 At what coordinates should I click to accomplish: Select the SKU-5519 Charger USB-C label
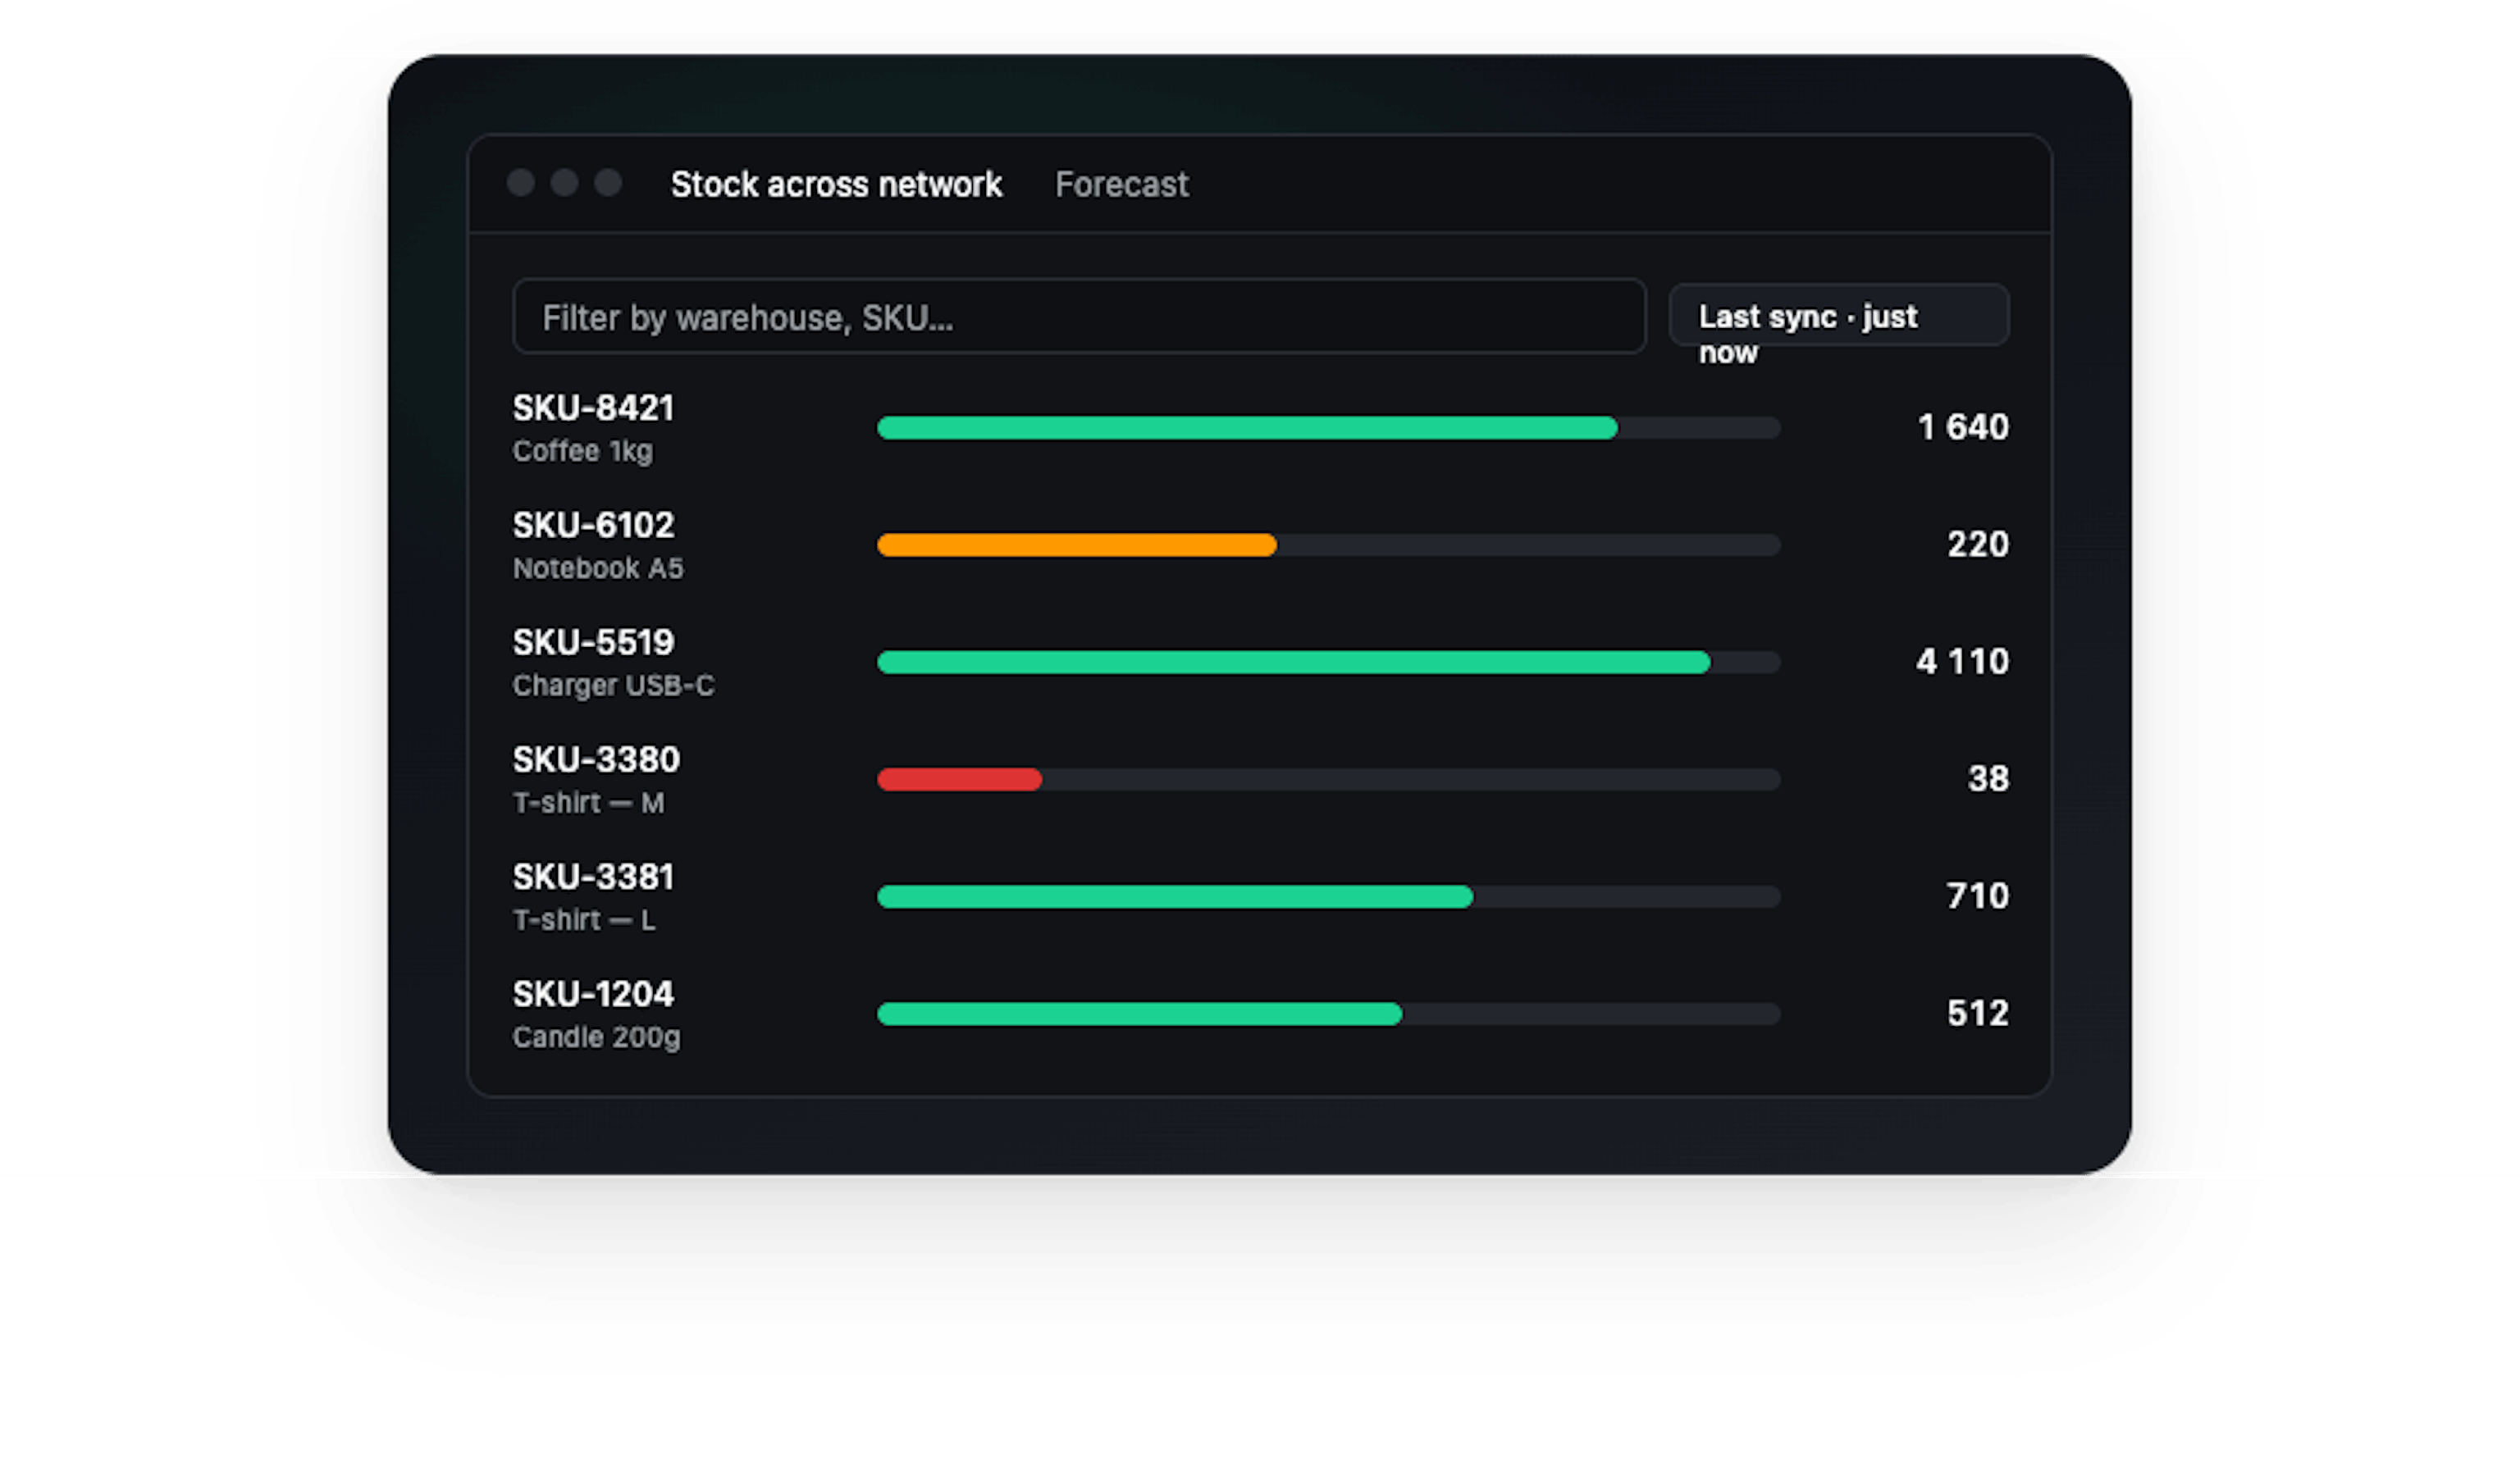click(x=612, y=661)
